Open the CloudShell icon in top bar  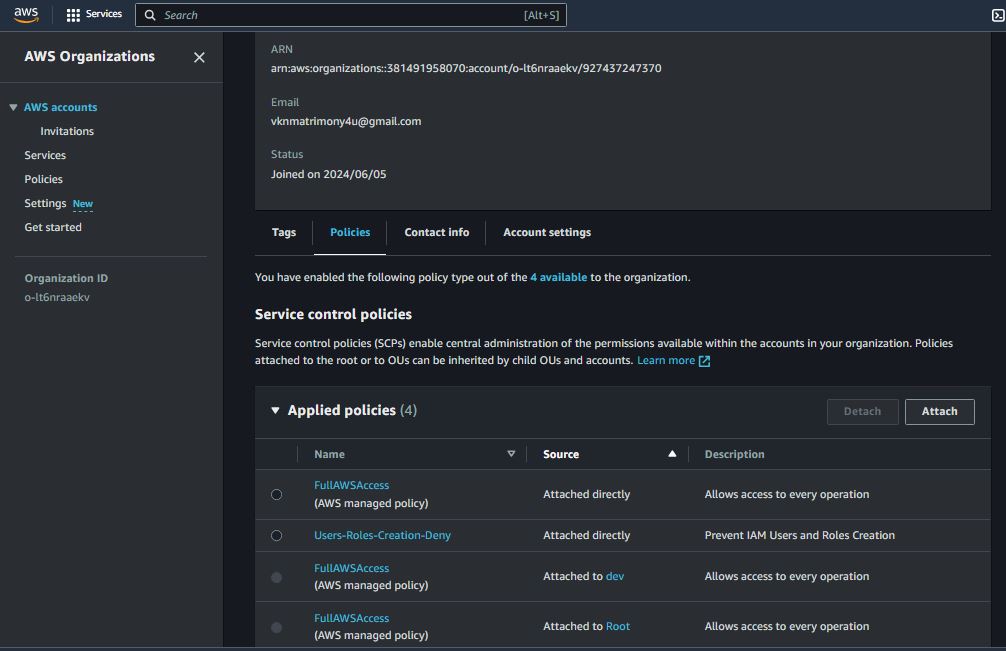tap(997, 15)
